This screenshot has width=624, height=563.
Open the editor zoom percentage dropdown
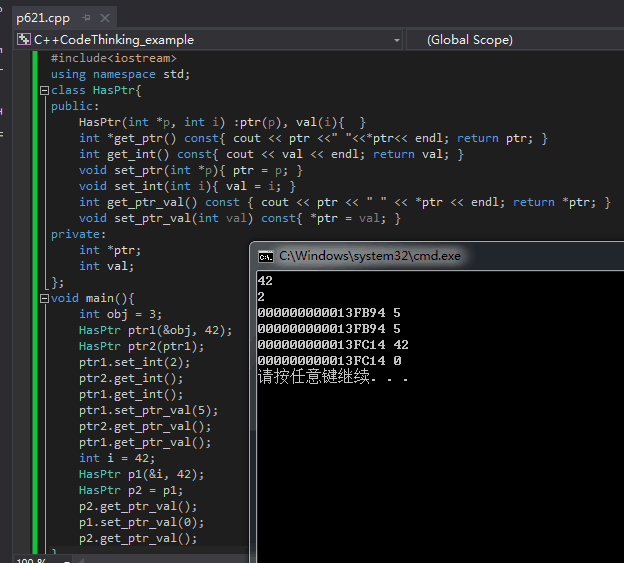tap(29, 559)
